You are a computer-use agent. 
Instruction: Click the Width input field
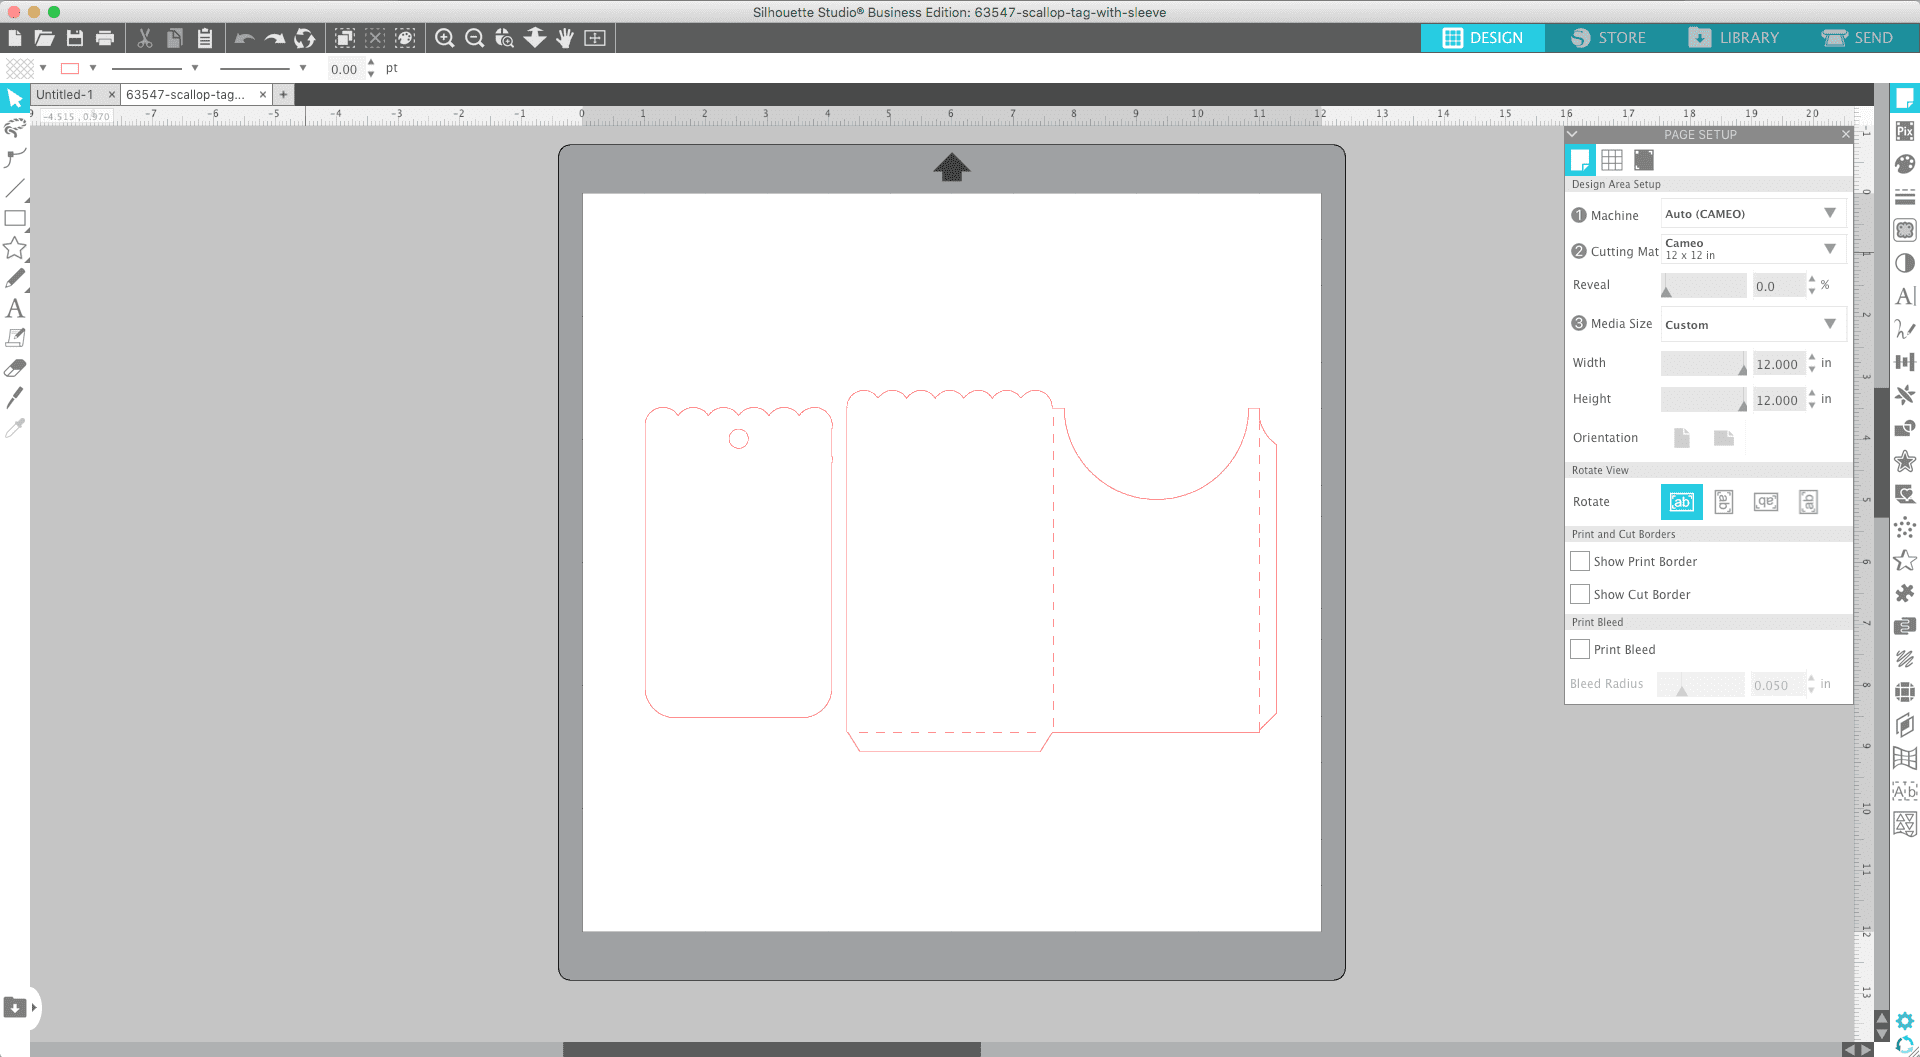[1777, 364]
